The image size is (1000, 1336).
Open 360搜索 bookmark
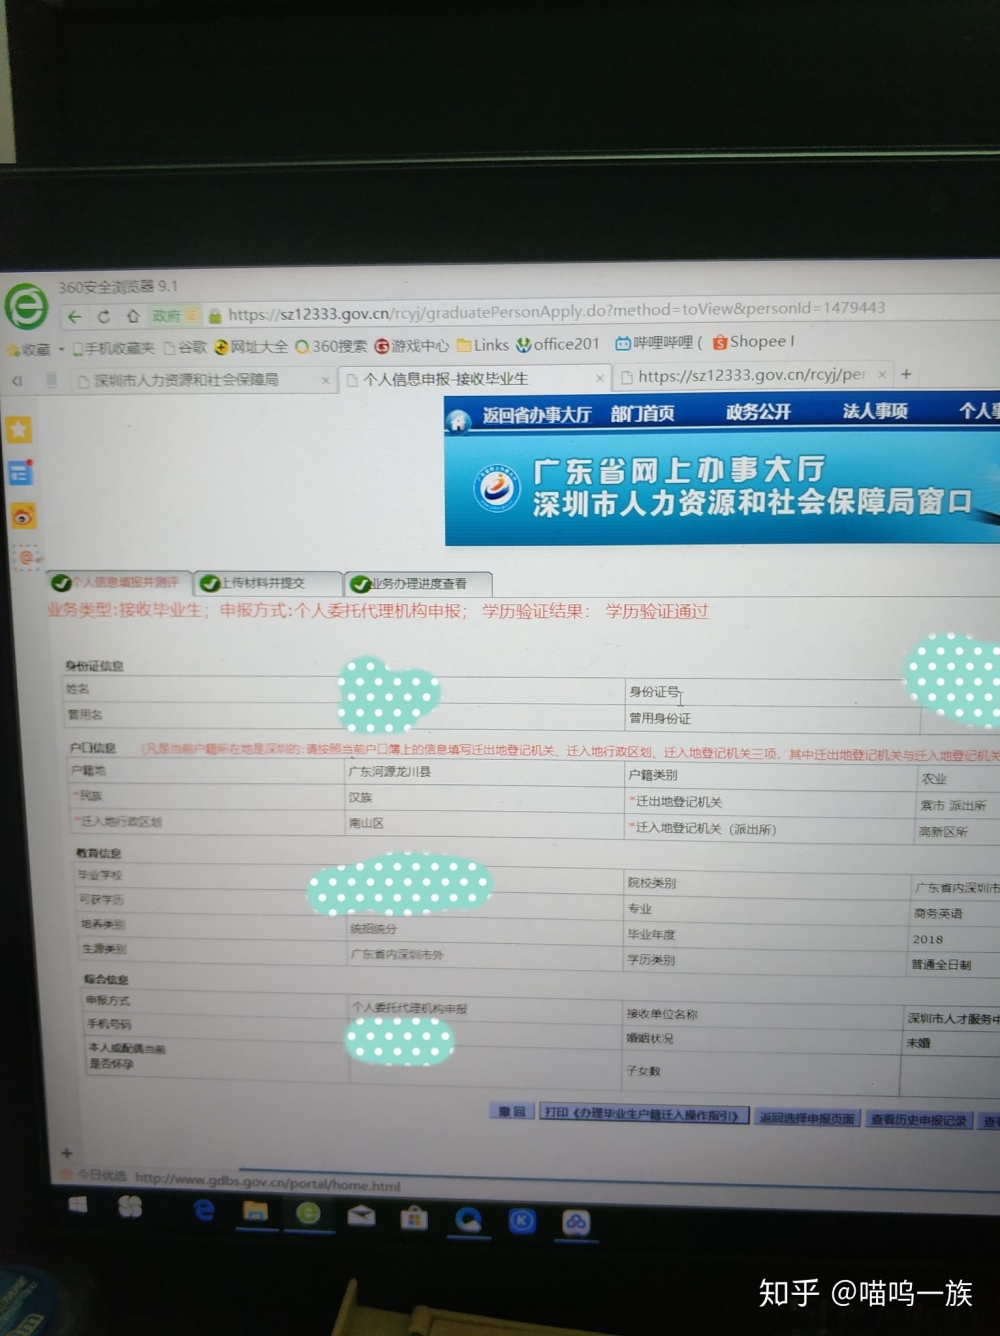click(331, 346)
